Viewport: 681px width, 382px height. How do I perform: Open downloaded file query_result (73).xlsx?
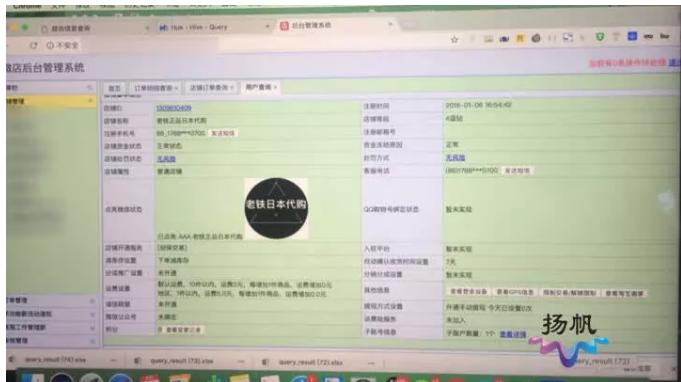[x=182, y=361]
